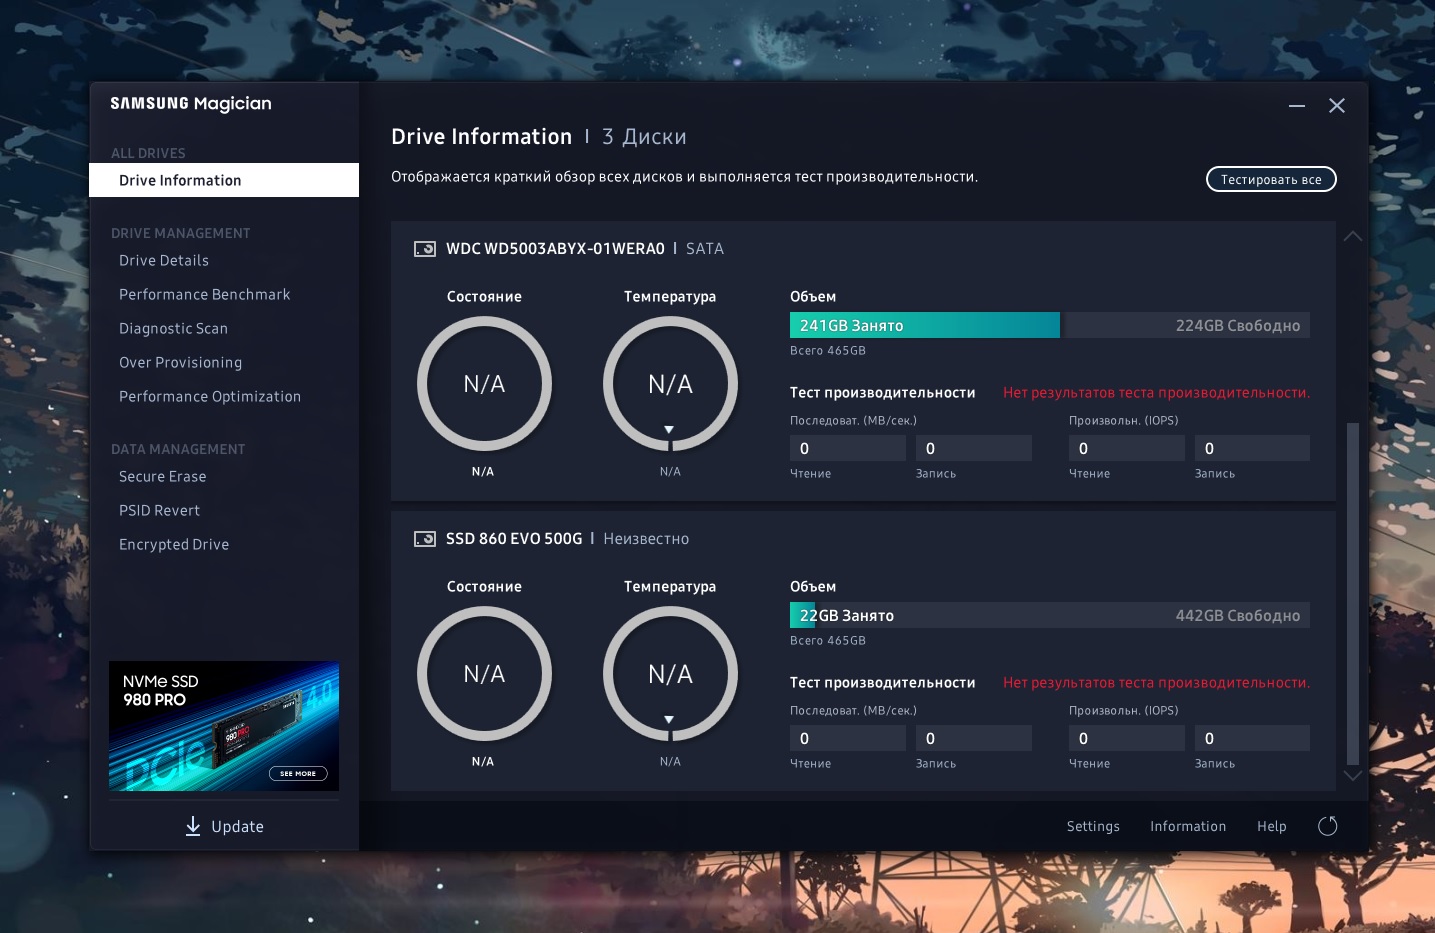Click the 224GB Свободно free space bar
The height and width of the screenshot is (933, 1435).
click(x=1187, y=325)
